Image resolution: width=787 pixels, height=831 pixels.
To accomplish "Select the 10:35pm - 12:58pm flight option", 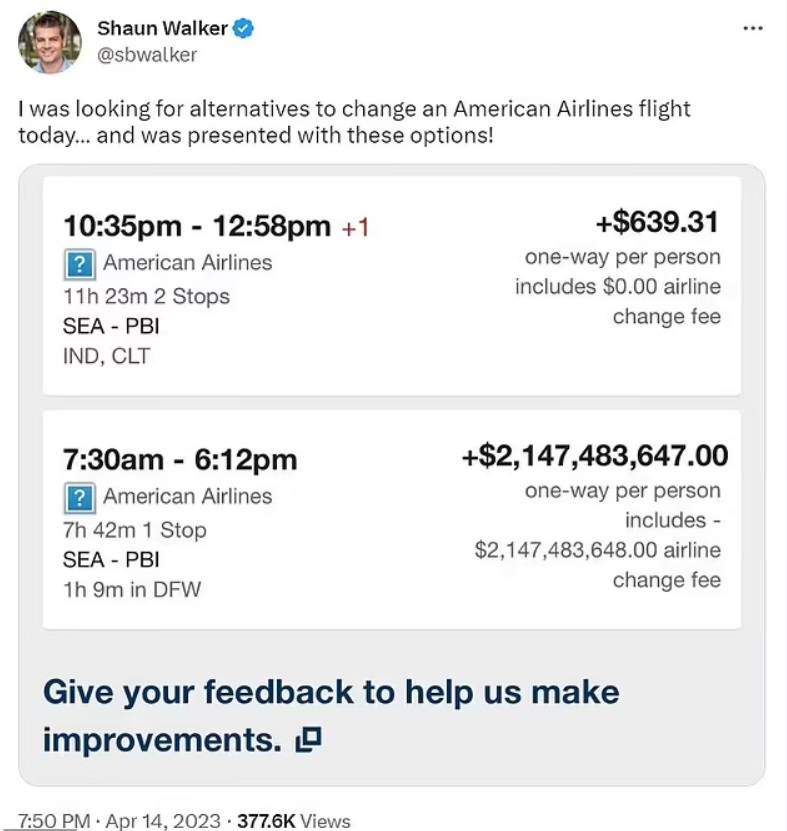I will point(392,286).
